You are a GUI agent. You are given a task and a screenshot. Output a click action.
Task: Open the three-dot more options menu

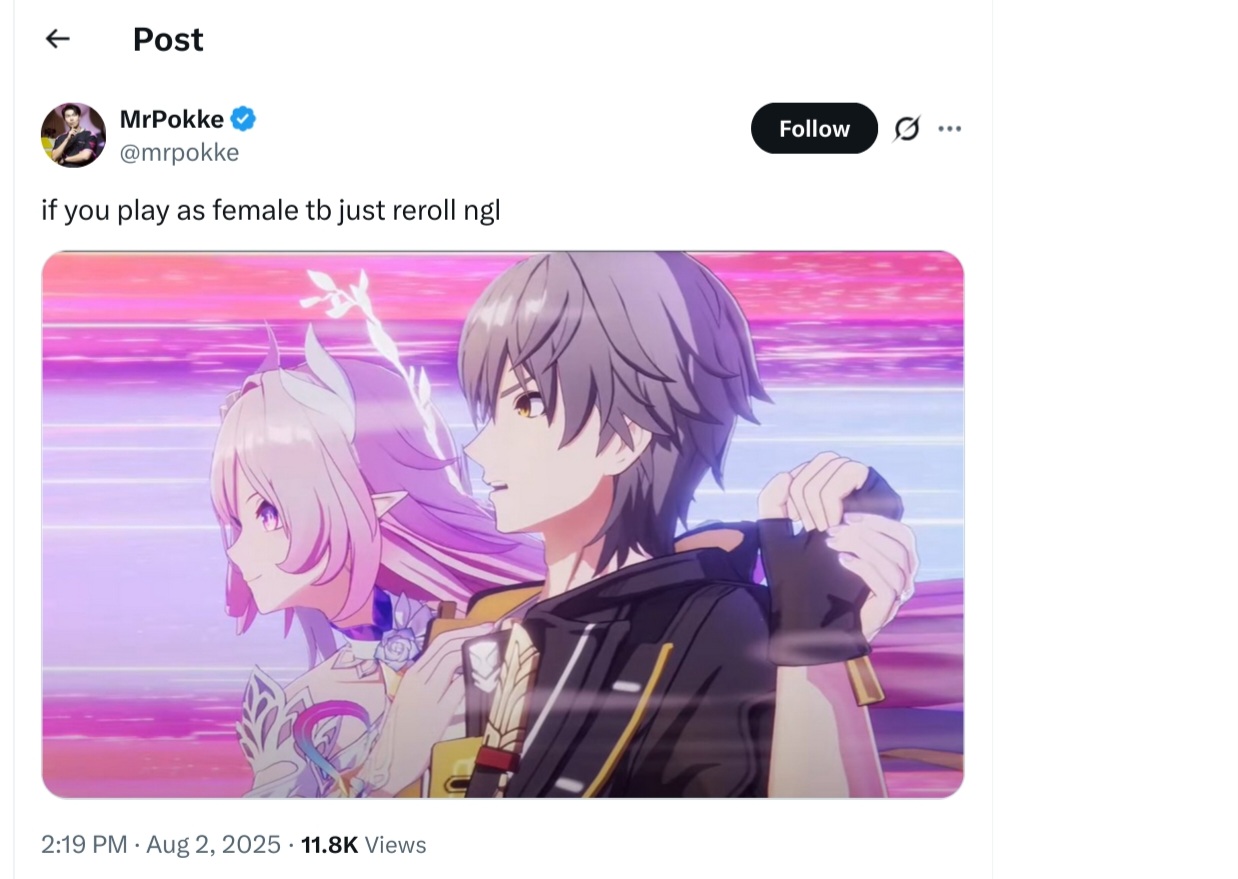pos(950,128)
